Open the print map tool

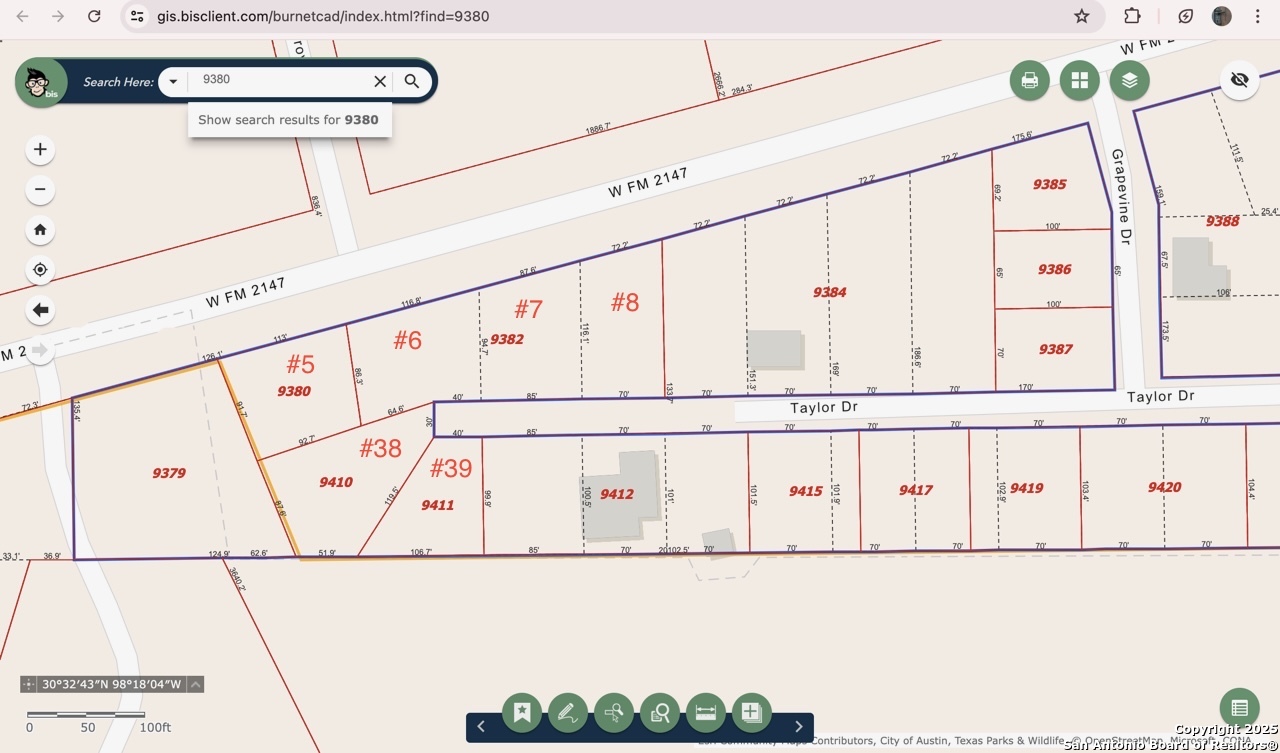point(1029,81)
